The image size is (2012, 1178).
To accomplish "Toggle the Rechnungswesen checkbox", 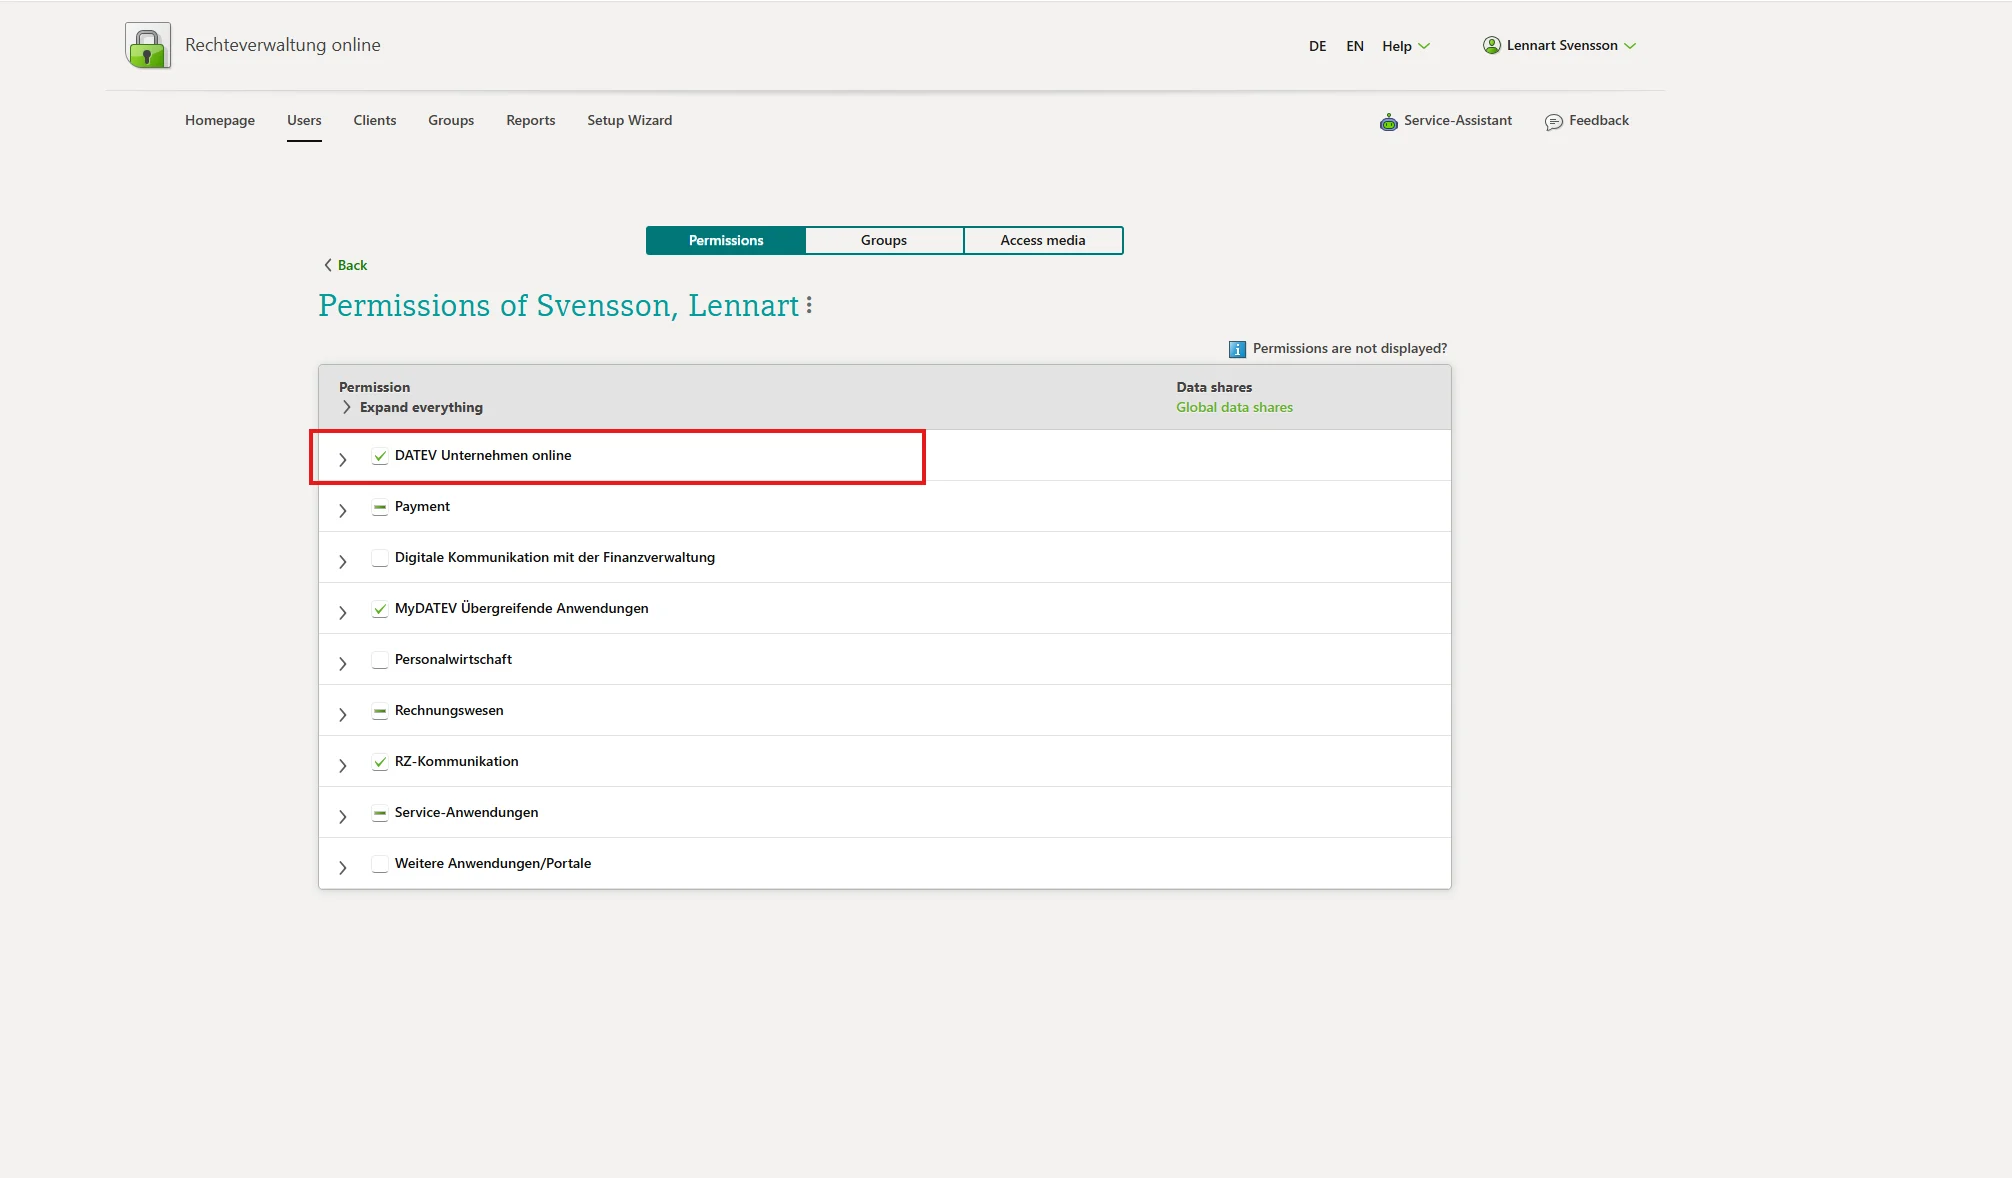I will point(380,711).
